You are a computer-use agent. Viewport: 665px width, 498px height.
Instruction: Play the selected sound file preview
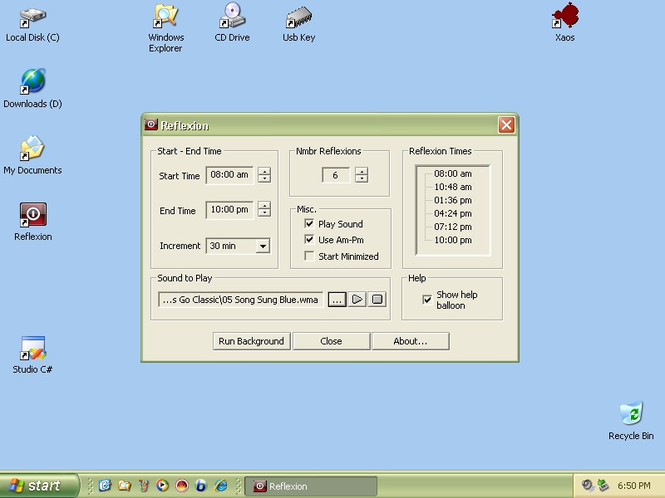(x=357, y=299)
